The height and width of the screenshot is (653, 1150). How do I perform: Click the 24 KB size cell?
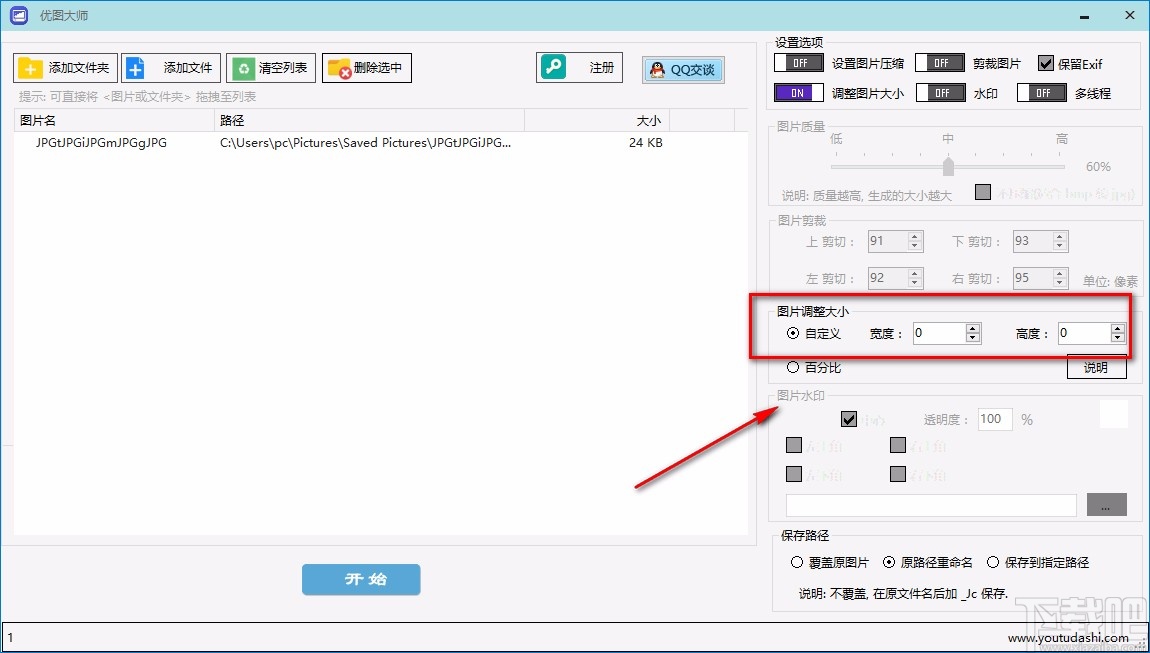click(x=645, y=143)
